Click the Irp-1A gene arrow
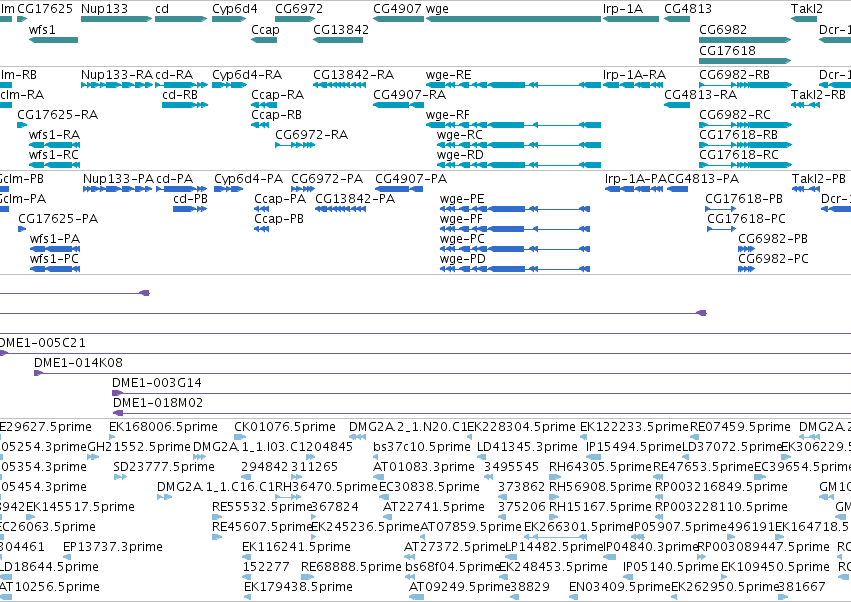The width and height of the screenshot is (851, 602). point(631,19)
